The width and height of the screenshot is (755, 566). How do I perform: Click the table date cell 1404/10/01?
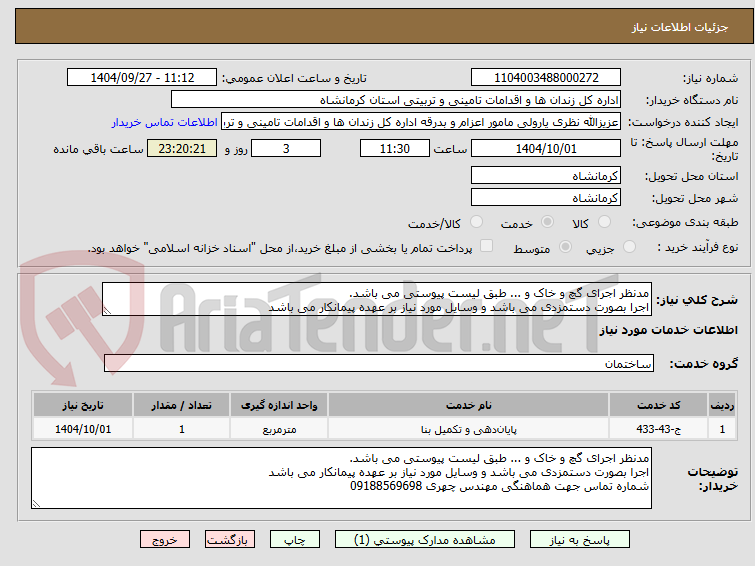[x=83, y=429]
